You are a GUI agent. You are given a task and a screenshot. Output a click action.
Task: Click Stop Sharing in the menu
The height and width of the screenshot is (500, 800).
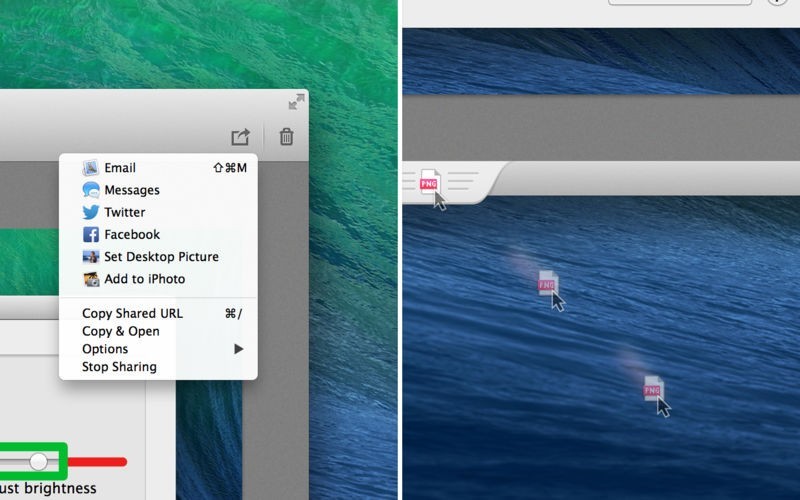click(119, 367)
